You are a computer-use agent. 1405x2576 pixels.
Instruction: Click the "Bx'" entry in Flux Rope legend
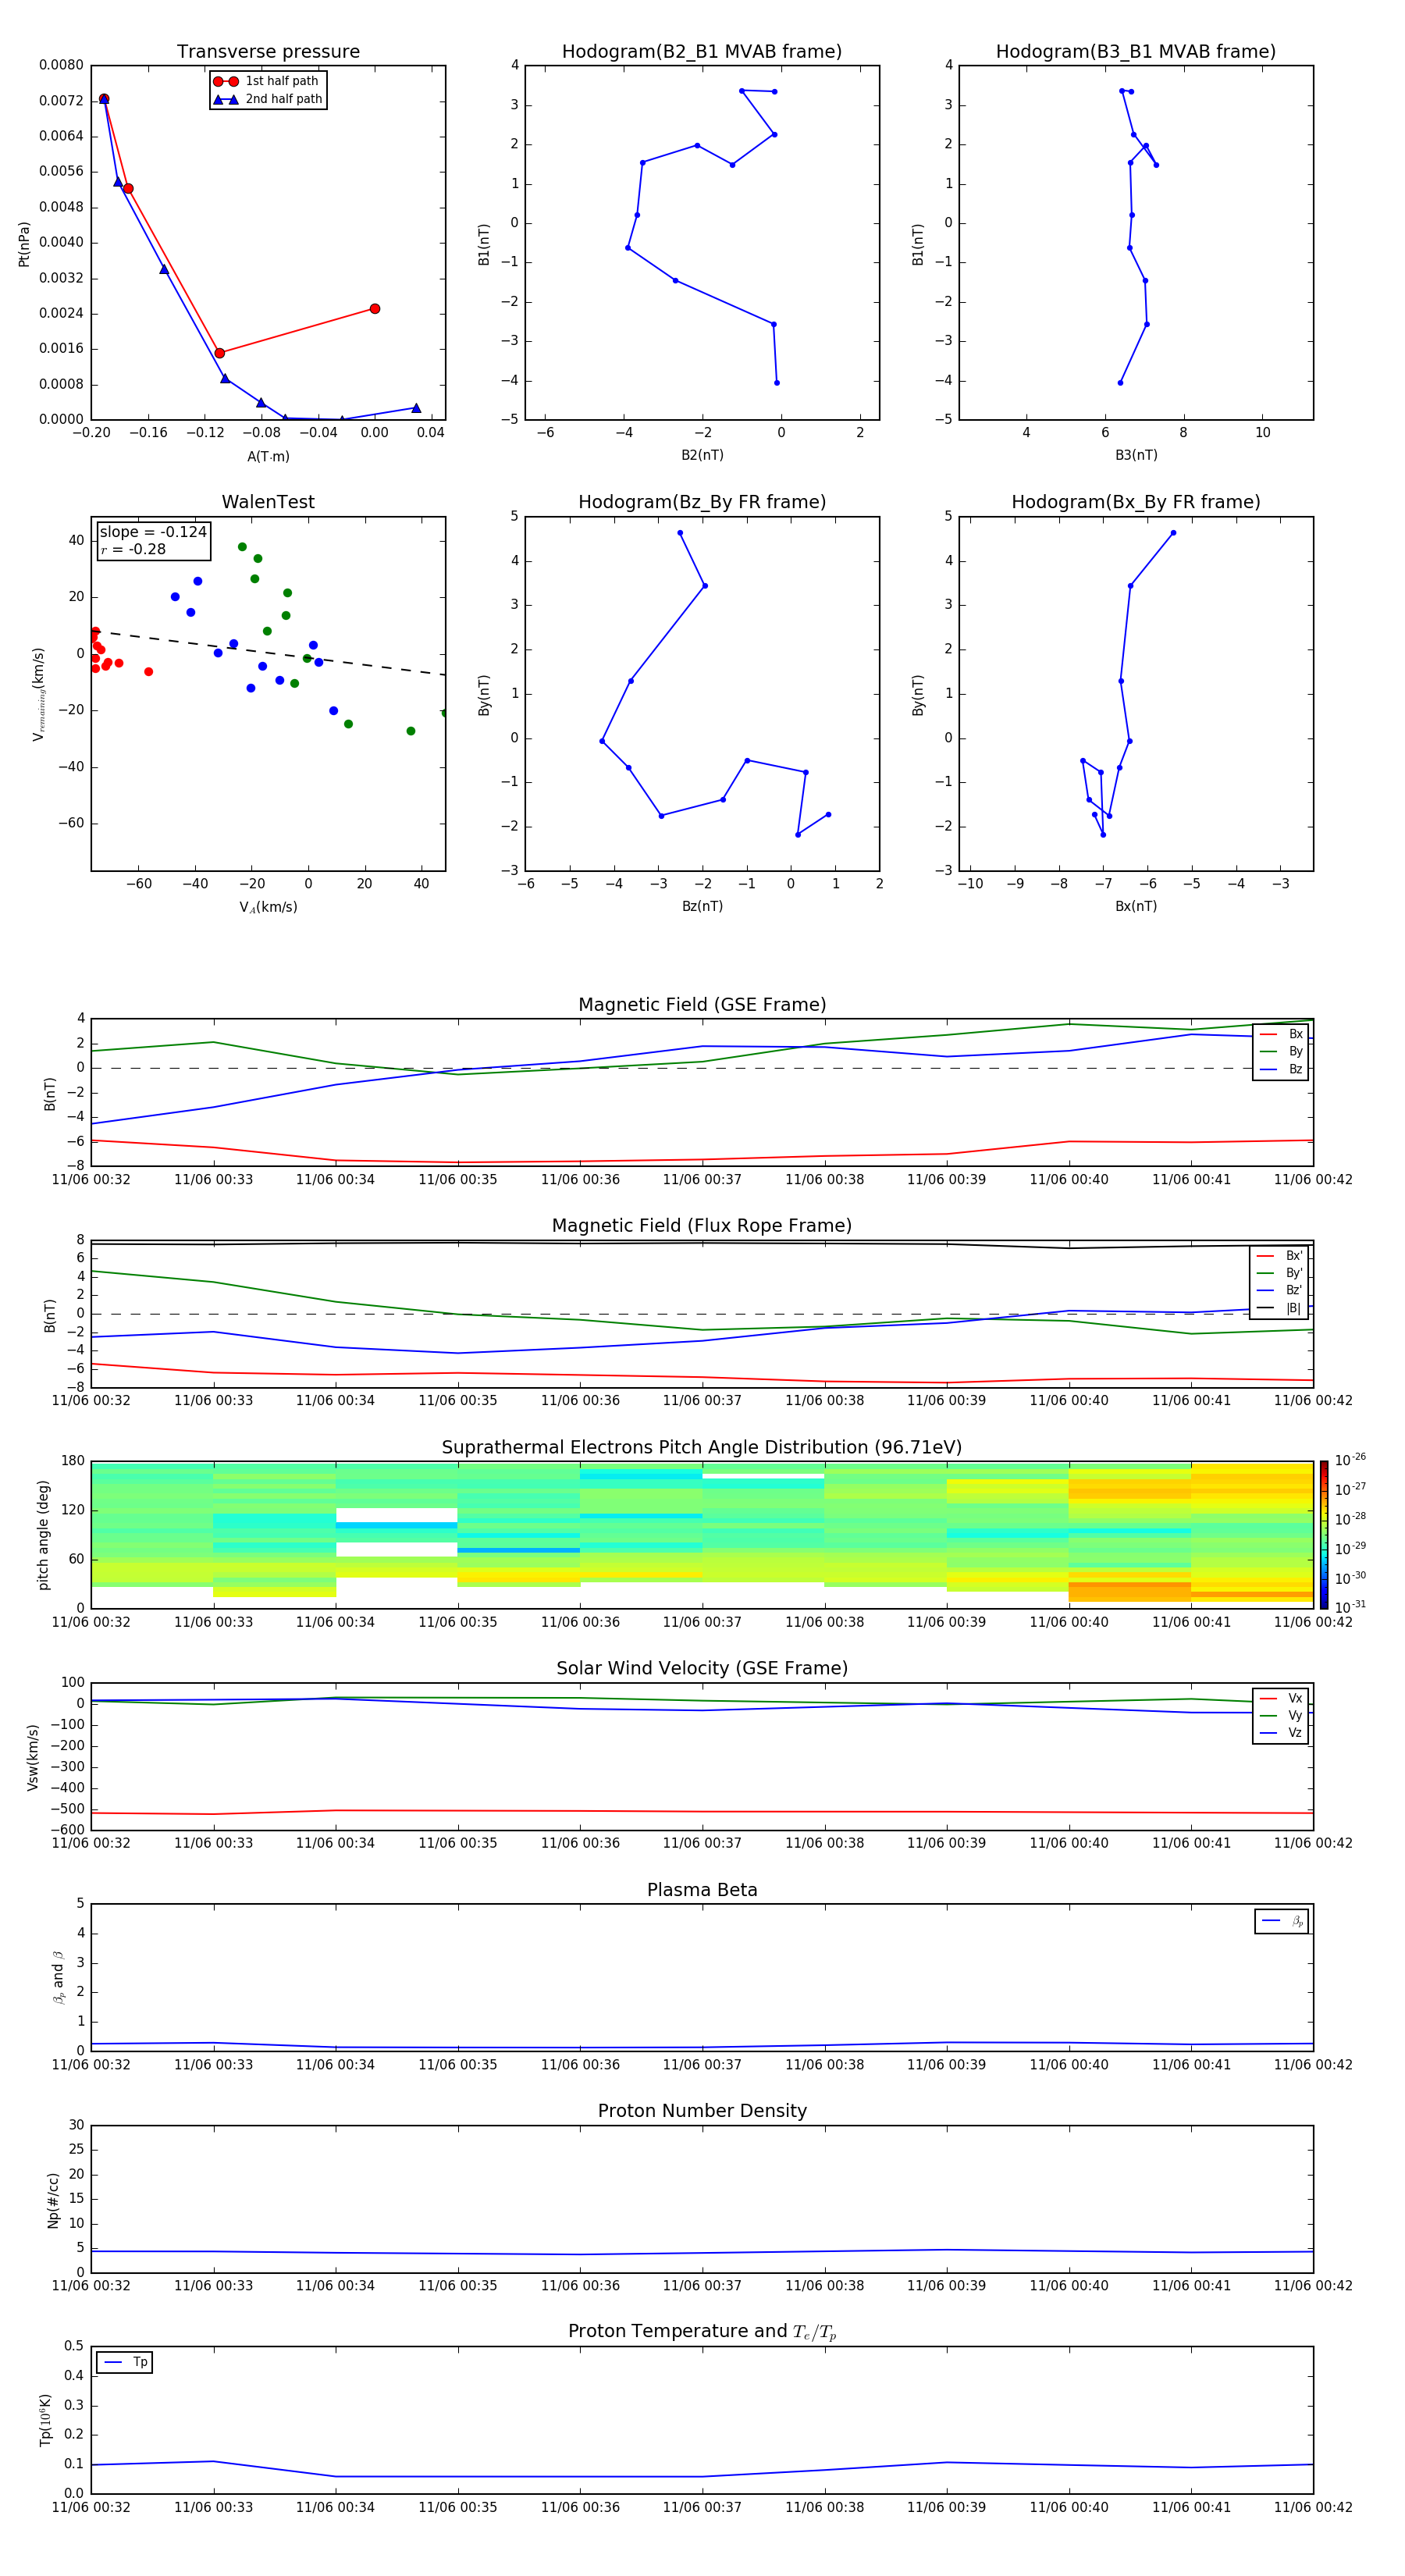coord(1279,1255)
